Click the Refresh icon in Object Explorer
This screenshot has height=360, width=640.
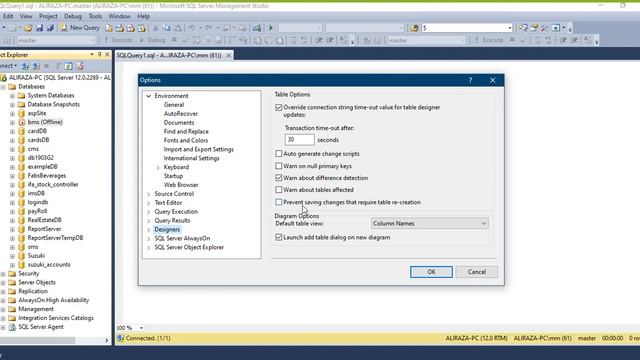point(68,66)
